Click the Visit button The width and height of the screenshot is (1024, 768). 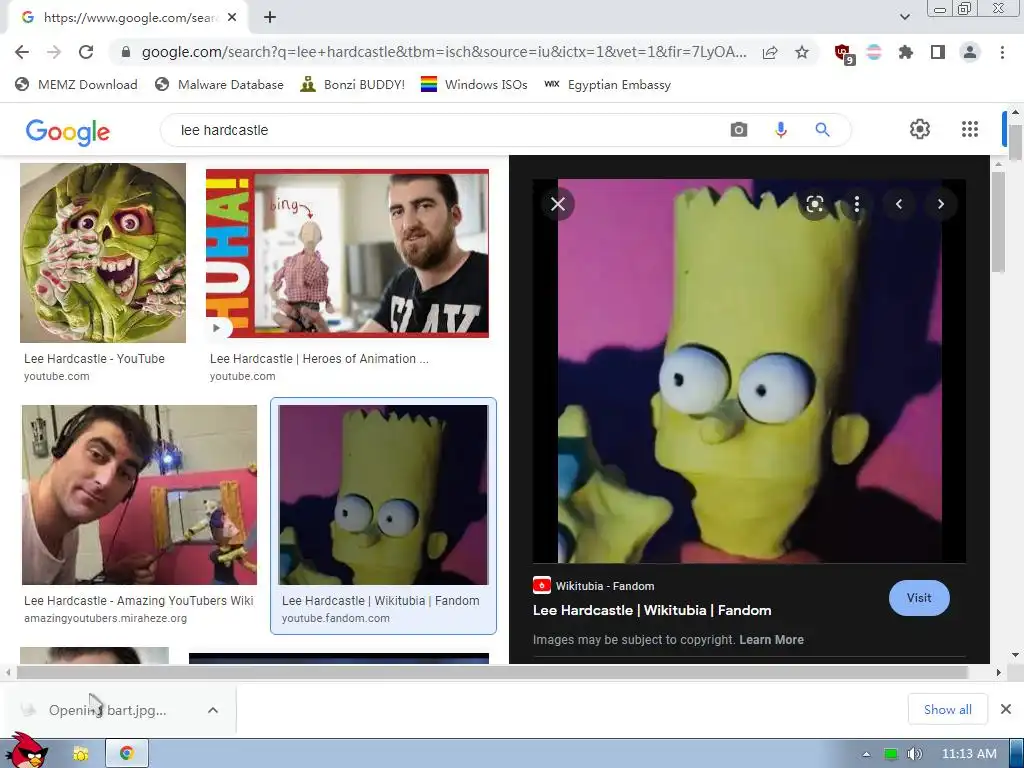click(919, 598)
